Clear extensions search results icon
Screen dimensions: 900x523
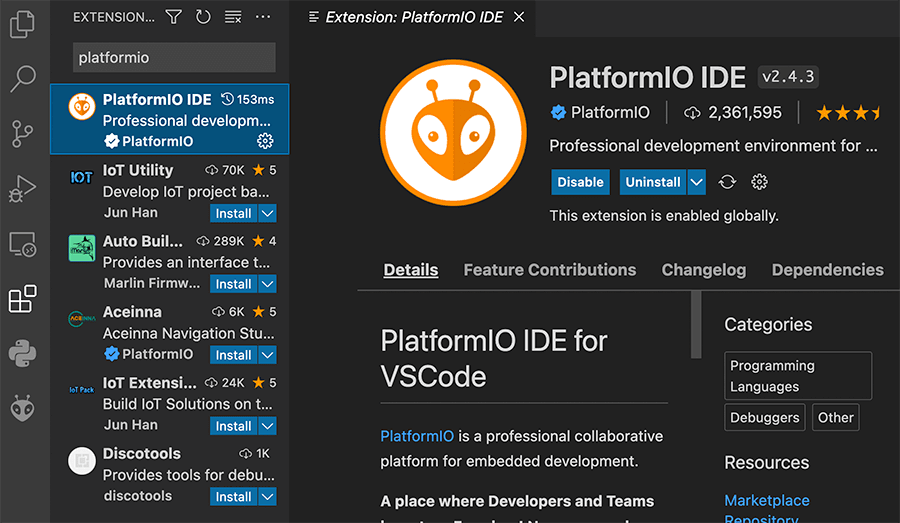233,17
